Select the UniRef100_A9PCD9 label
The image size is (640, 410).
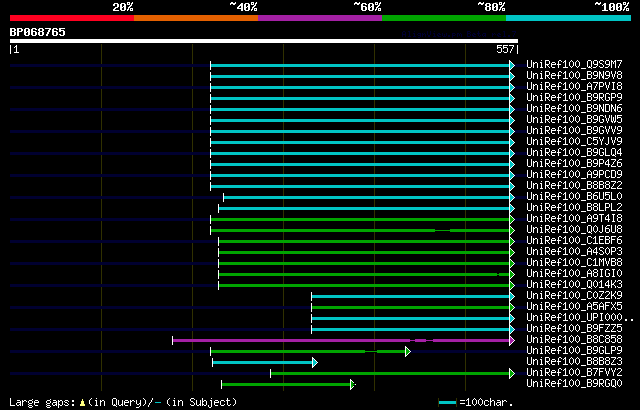point(574,175)
